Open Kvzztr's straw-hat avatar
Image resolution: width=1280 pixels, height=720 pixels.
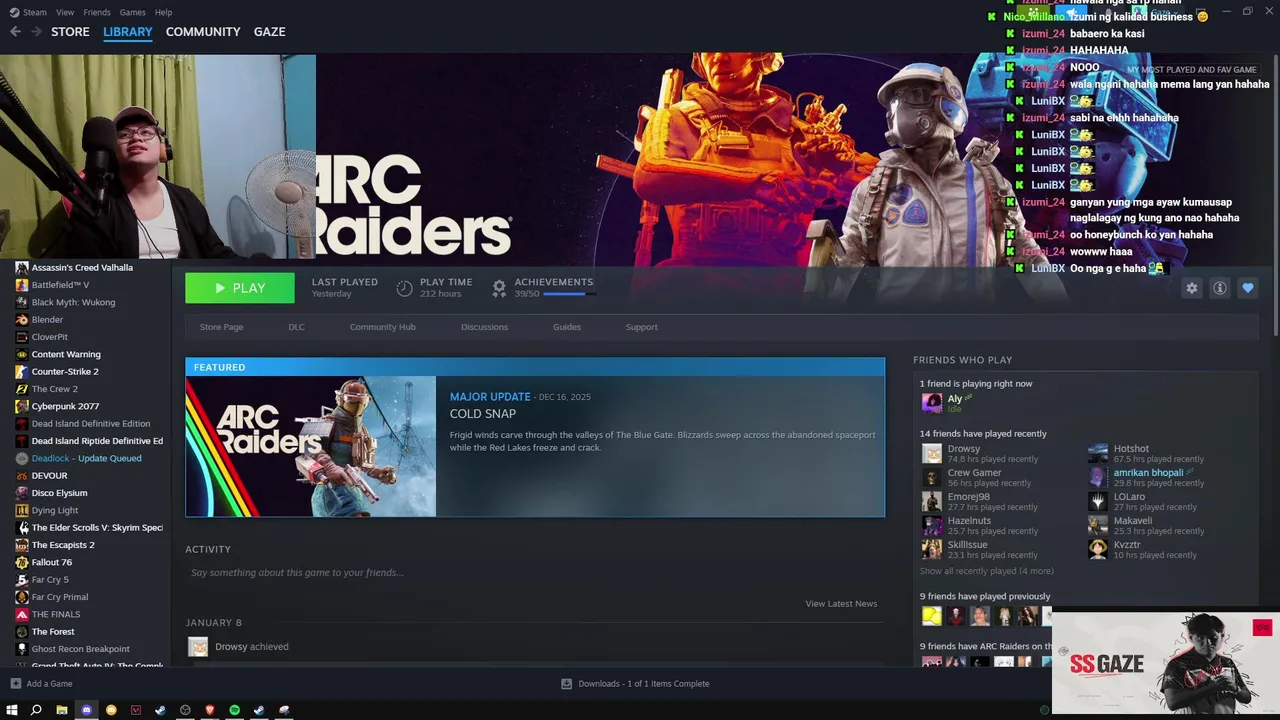1098,549
